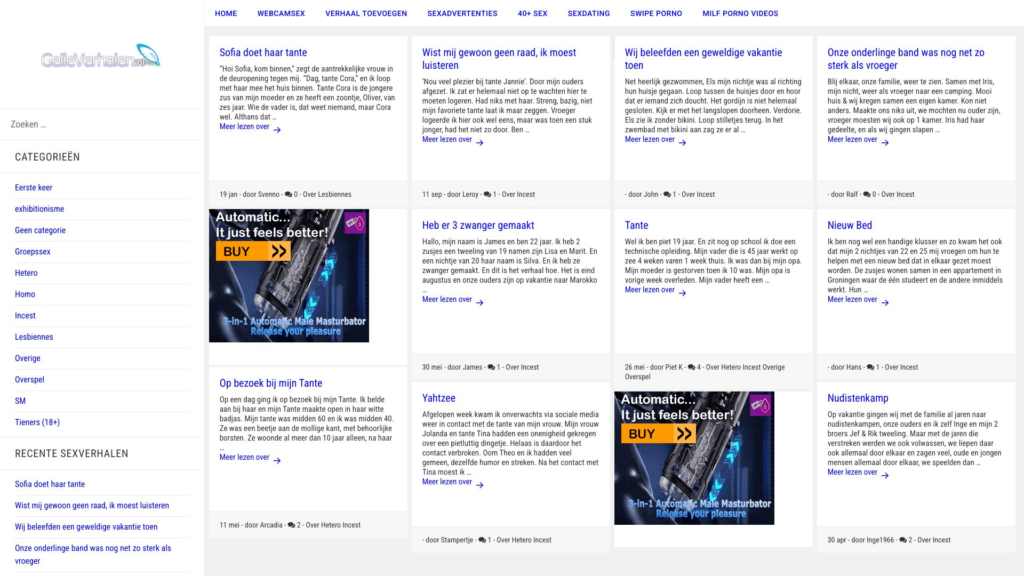The width and height of the screenshot is (1024, 576).
Task: Click the comment bubble icon in Svenno's post
Action: [289, 194]
